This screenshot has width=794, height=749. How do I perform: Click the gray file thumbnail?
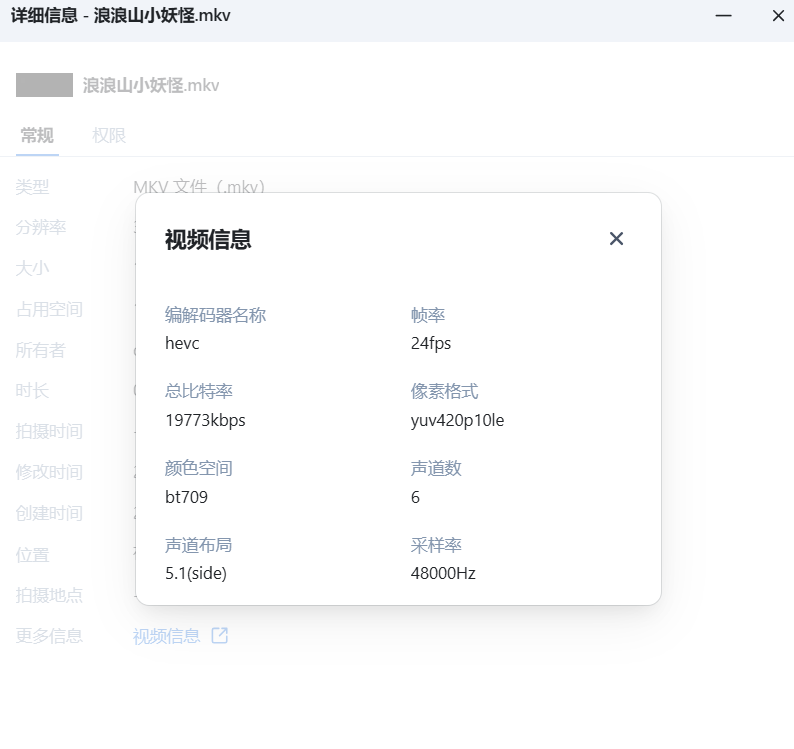[44, 85]
